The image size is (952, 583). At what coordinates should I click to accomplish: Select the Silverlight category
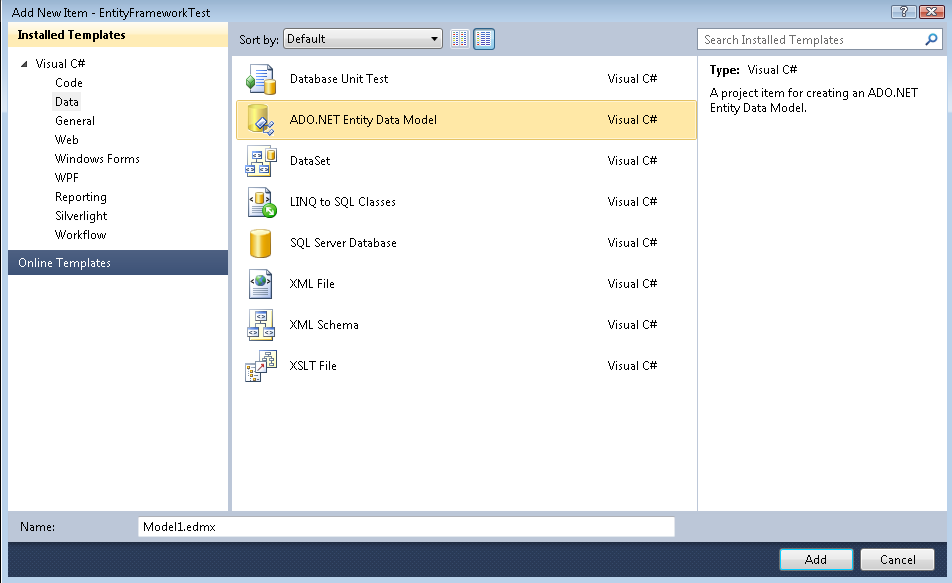(81, 216)
